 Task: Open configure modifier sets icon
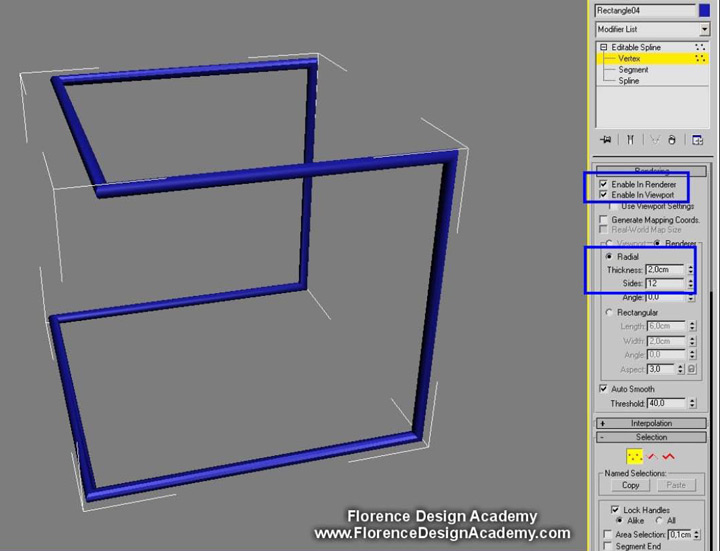[x=697, y=140]
